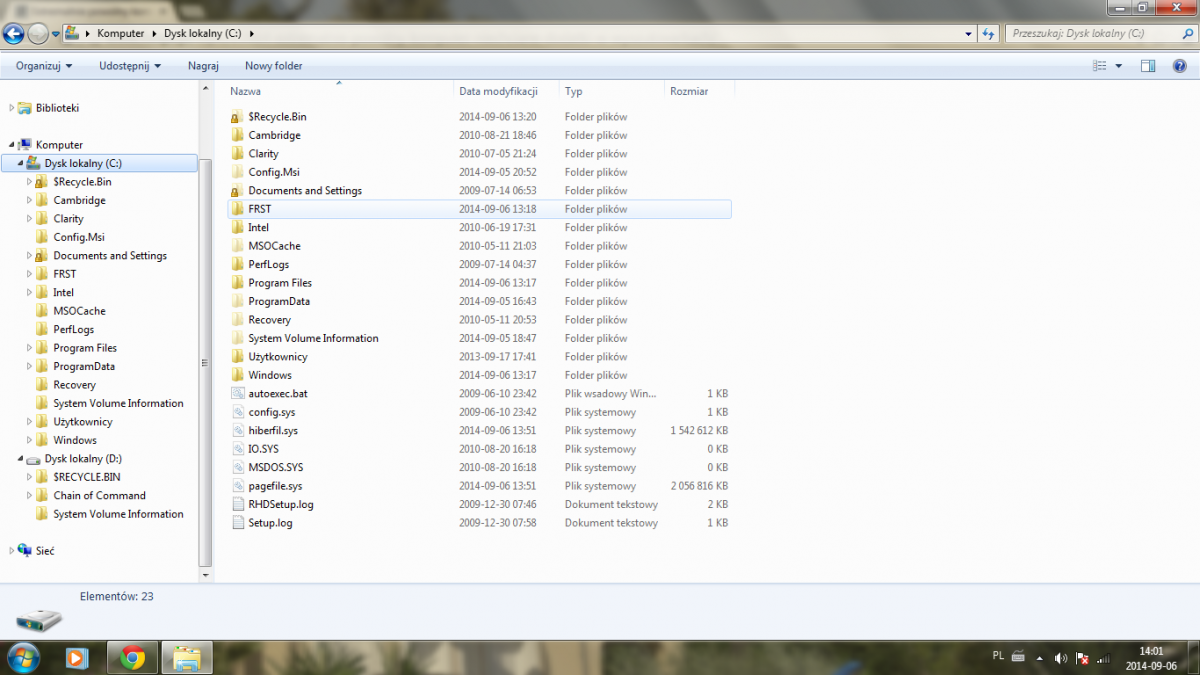
Task: Click the RHDSetup.log document icon
Action: pyautogui.click(x=237, y=505)
